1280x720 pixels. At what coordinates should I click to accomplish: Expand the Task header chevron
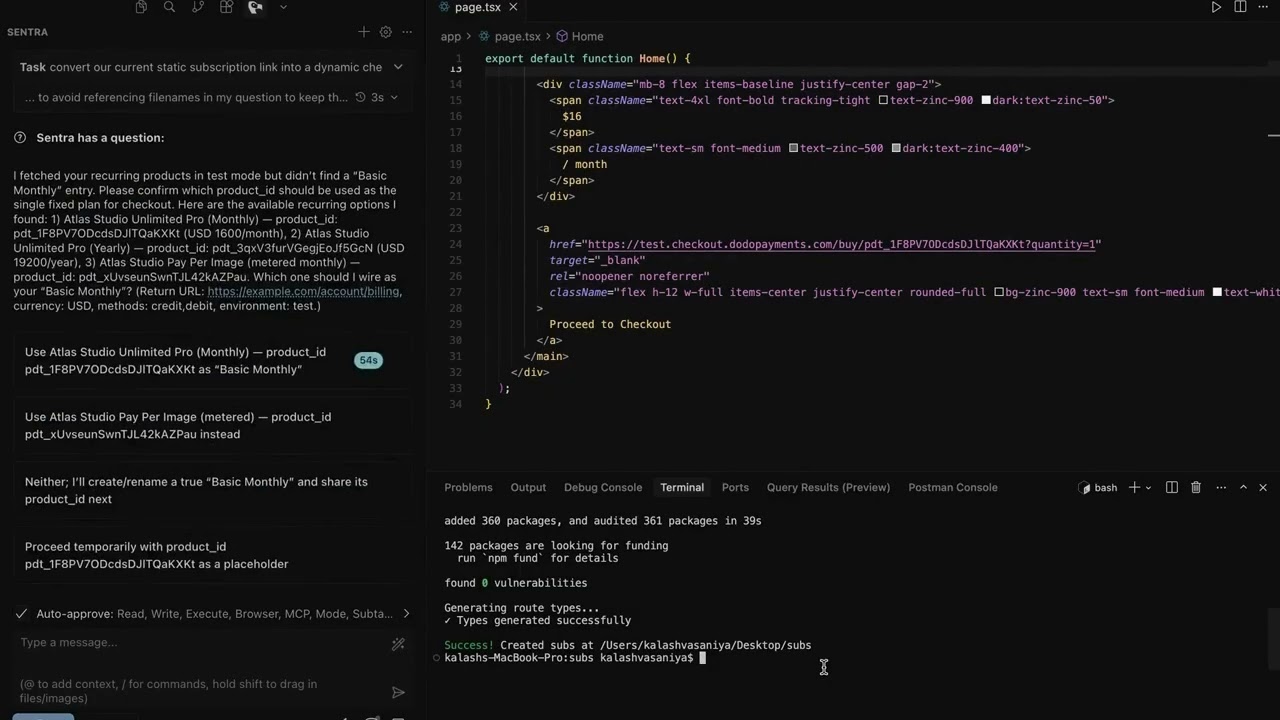[x=398, y=67]
